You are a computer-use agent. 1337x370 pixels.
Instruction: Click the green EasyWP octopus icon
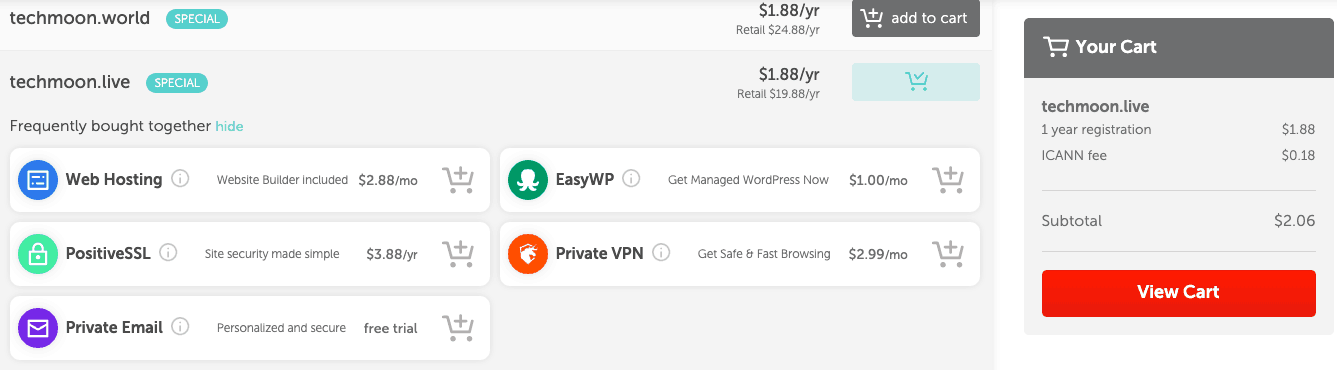coord(528,180)
